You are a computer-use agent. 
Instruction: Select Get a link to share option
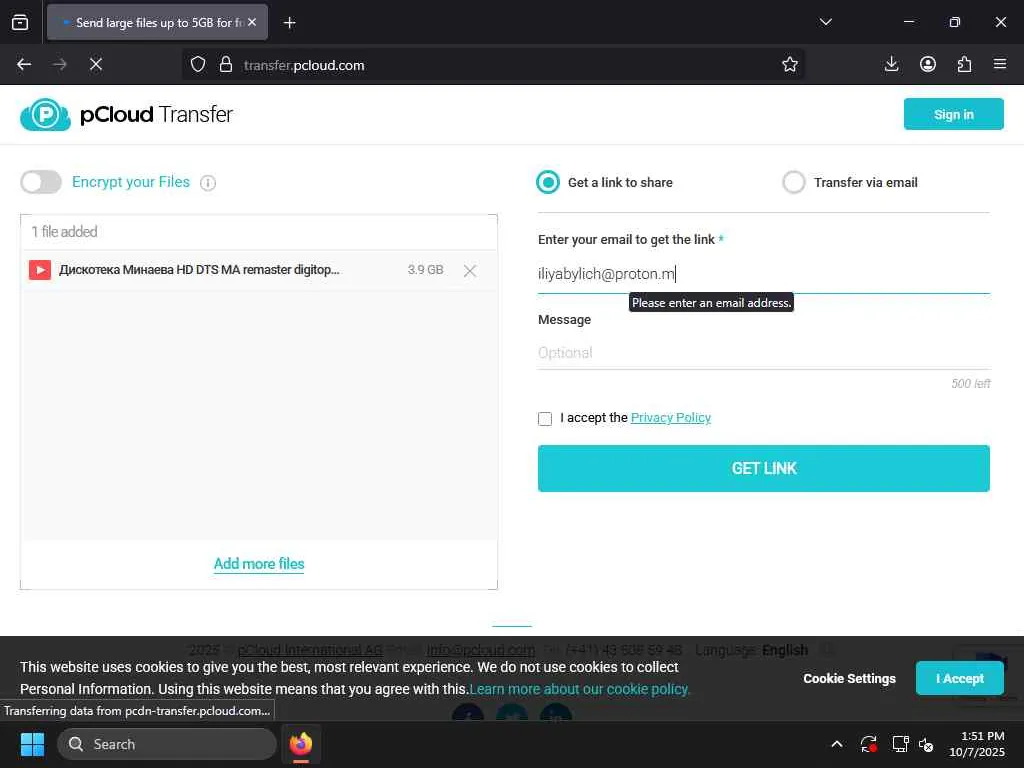(x=547, y=182)
